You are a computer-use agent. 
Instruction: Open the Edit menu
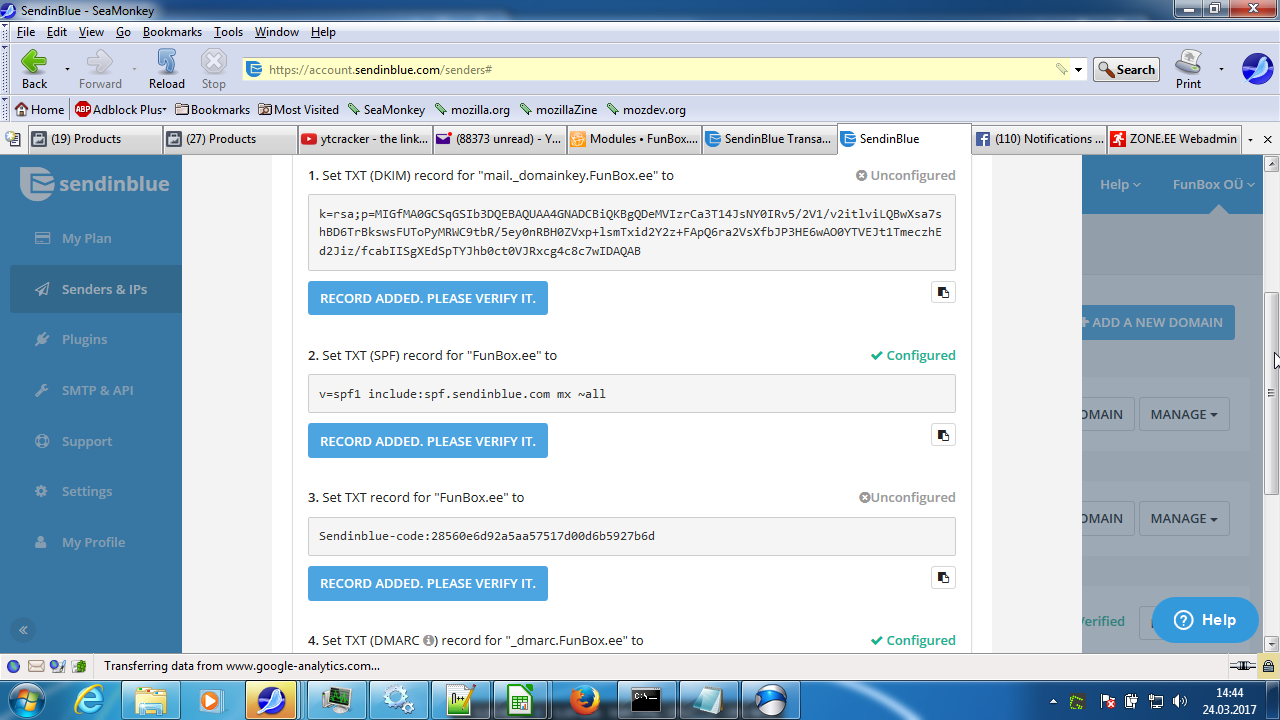(x=57, y=32)
